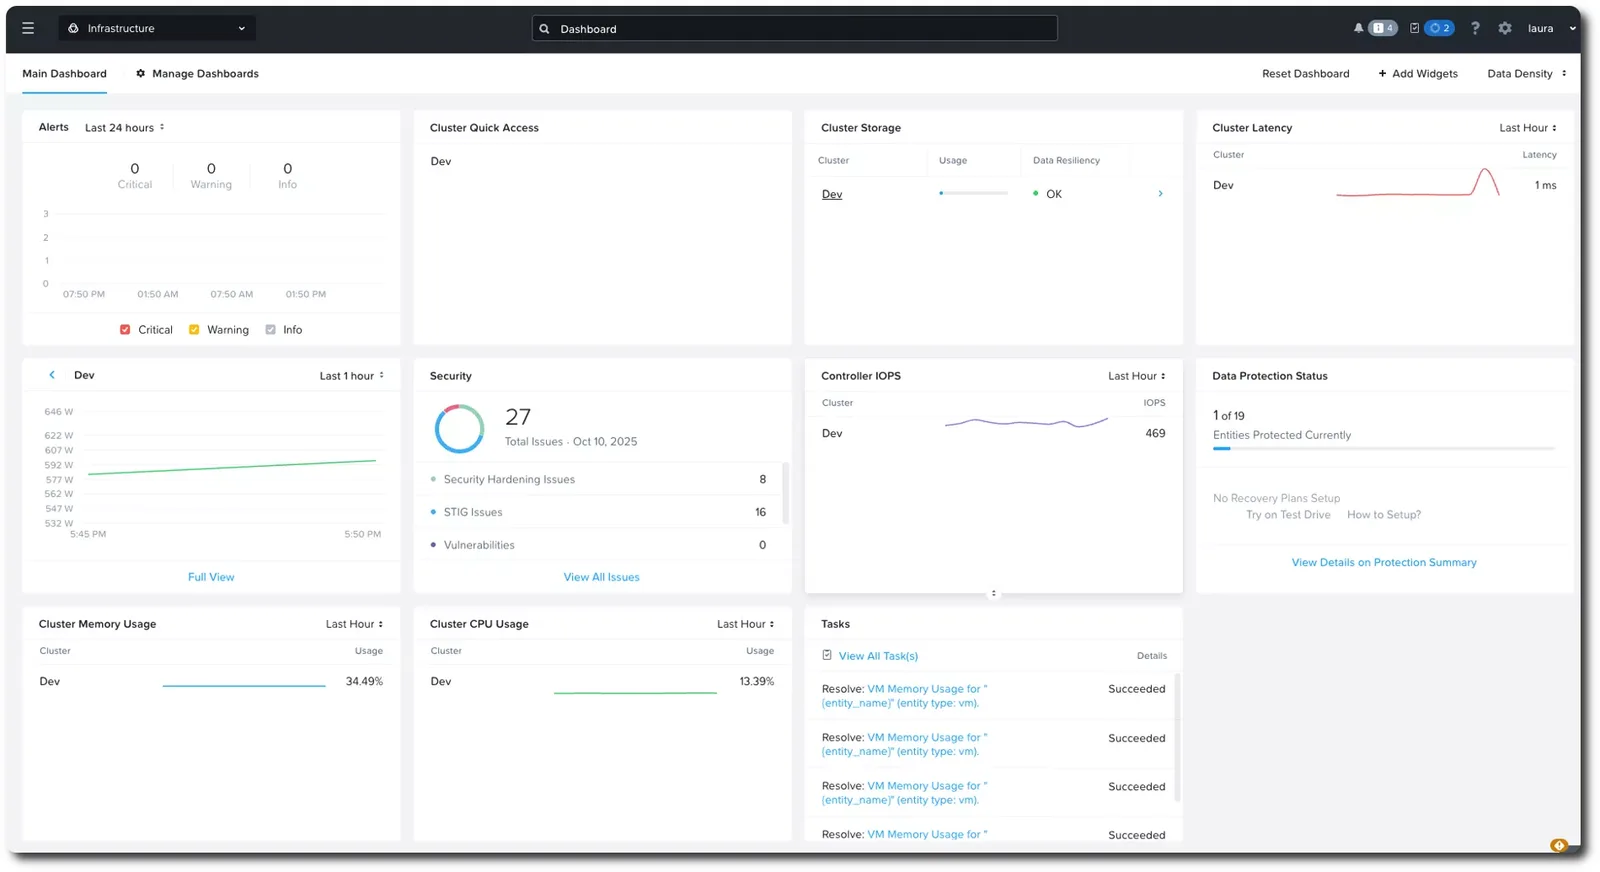Change Controller IOPS Last Hour range

coord(1137,375)
